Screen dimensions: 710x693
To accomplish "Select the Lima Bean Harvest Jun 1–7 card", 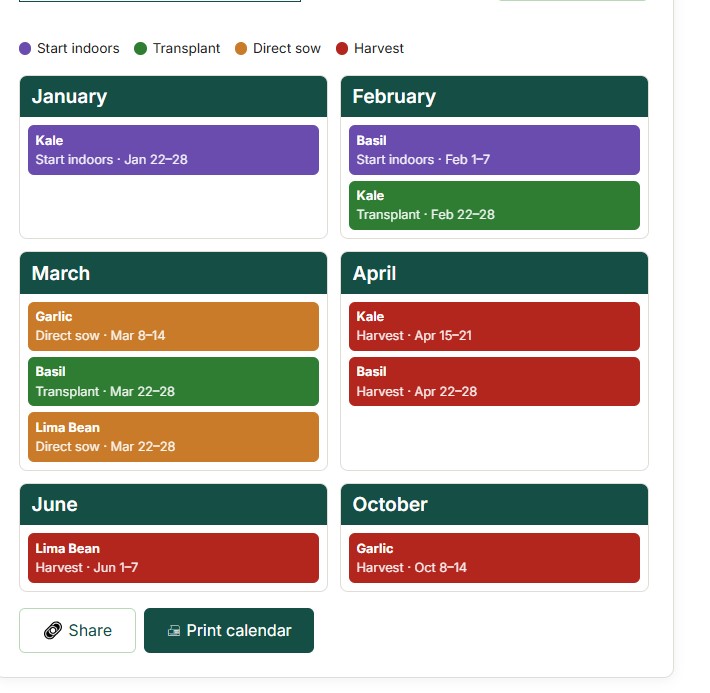I will pos(173,558).
